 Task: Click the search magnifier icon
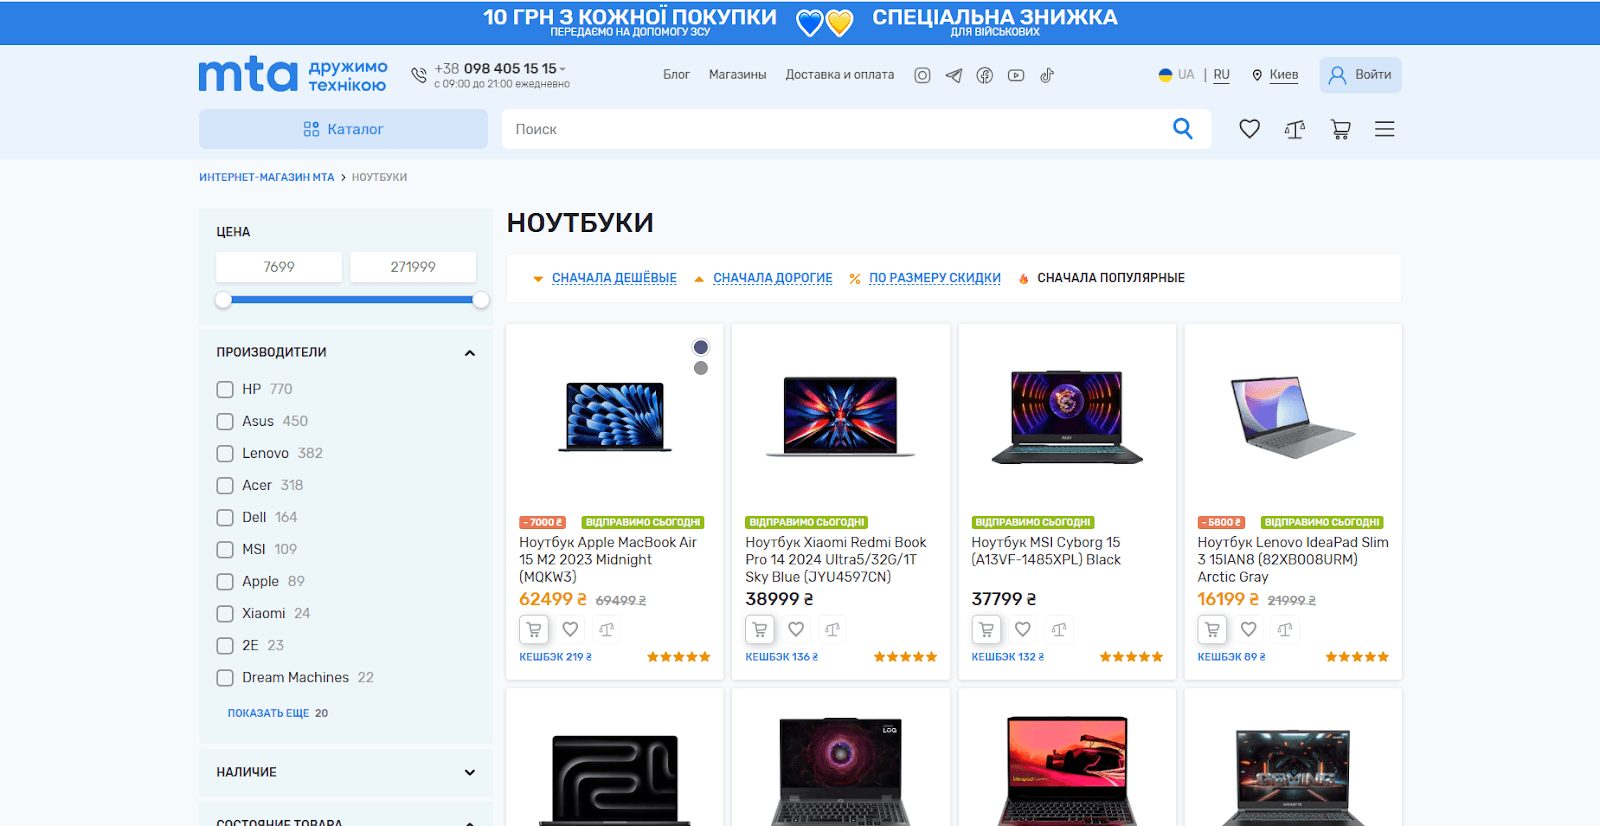click(x=1183, y=129)
